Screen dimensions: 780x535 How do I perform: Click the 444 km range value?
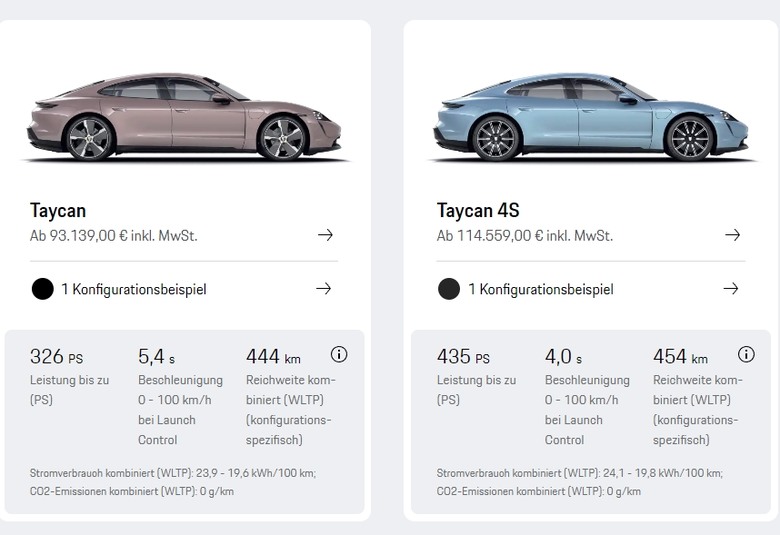(x=273, y=357)
